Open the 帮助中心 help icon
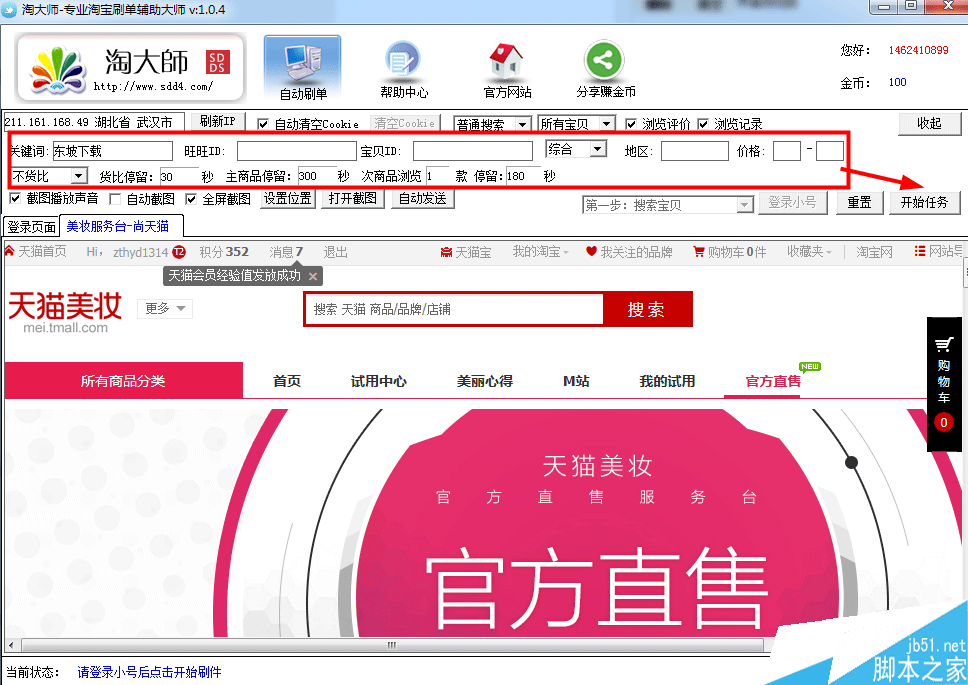Viewport: 968px width, 685px height. 404,68
